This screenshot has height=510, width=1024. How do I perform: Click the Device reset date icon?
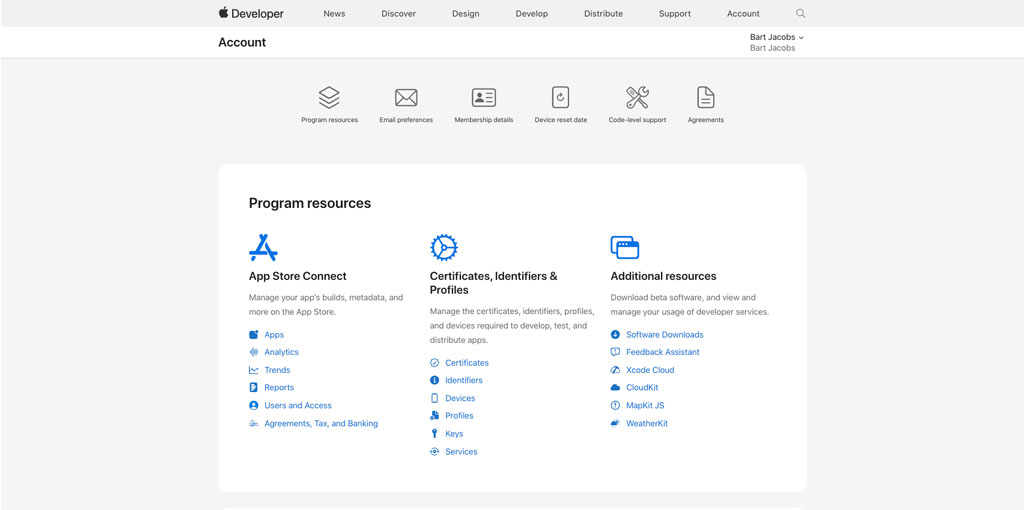pyautogui.click(x=560, y=97)
